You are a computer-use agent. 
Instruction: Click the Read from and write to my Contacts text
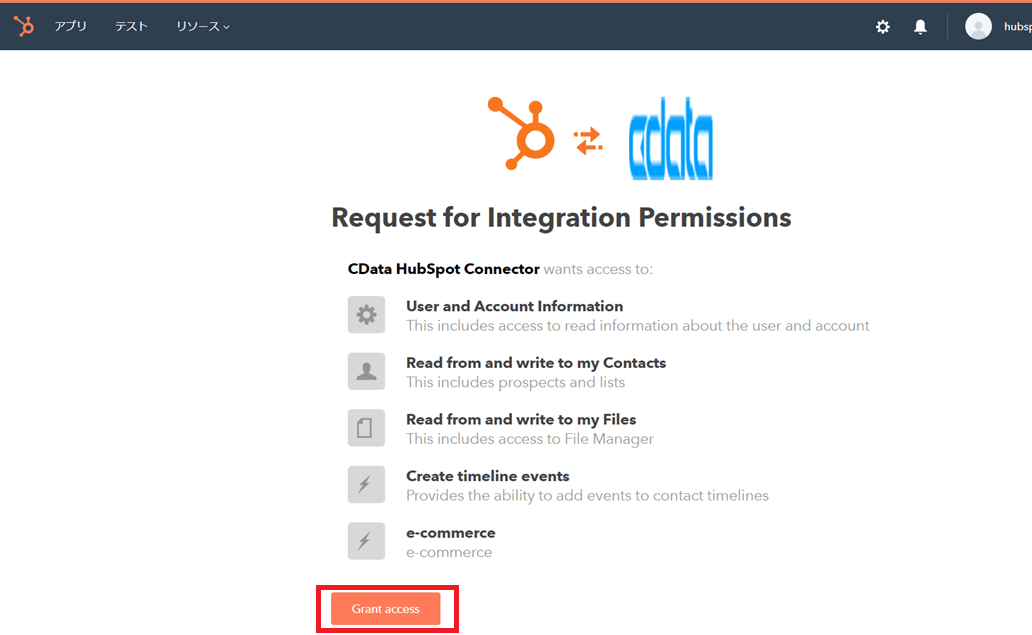pos(535,363)
